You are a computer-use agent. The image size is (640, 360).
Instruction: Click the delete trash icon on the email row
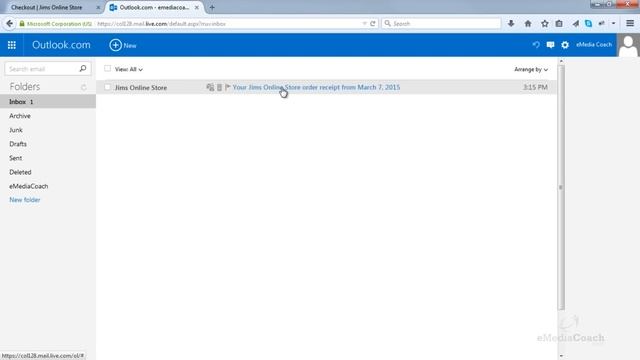pyautogui.click(x=219, y=87)
